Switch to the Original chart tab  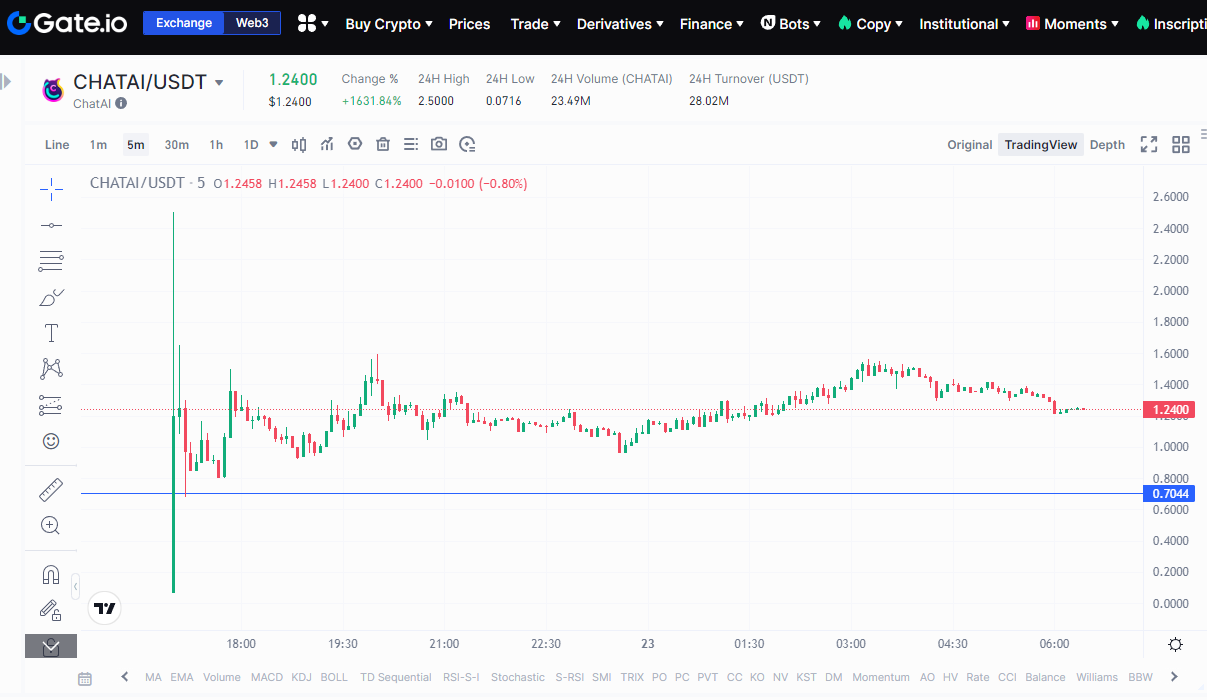[x=969, y=145]
